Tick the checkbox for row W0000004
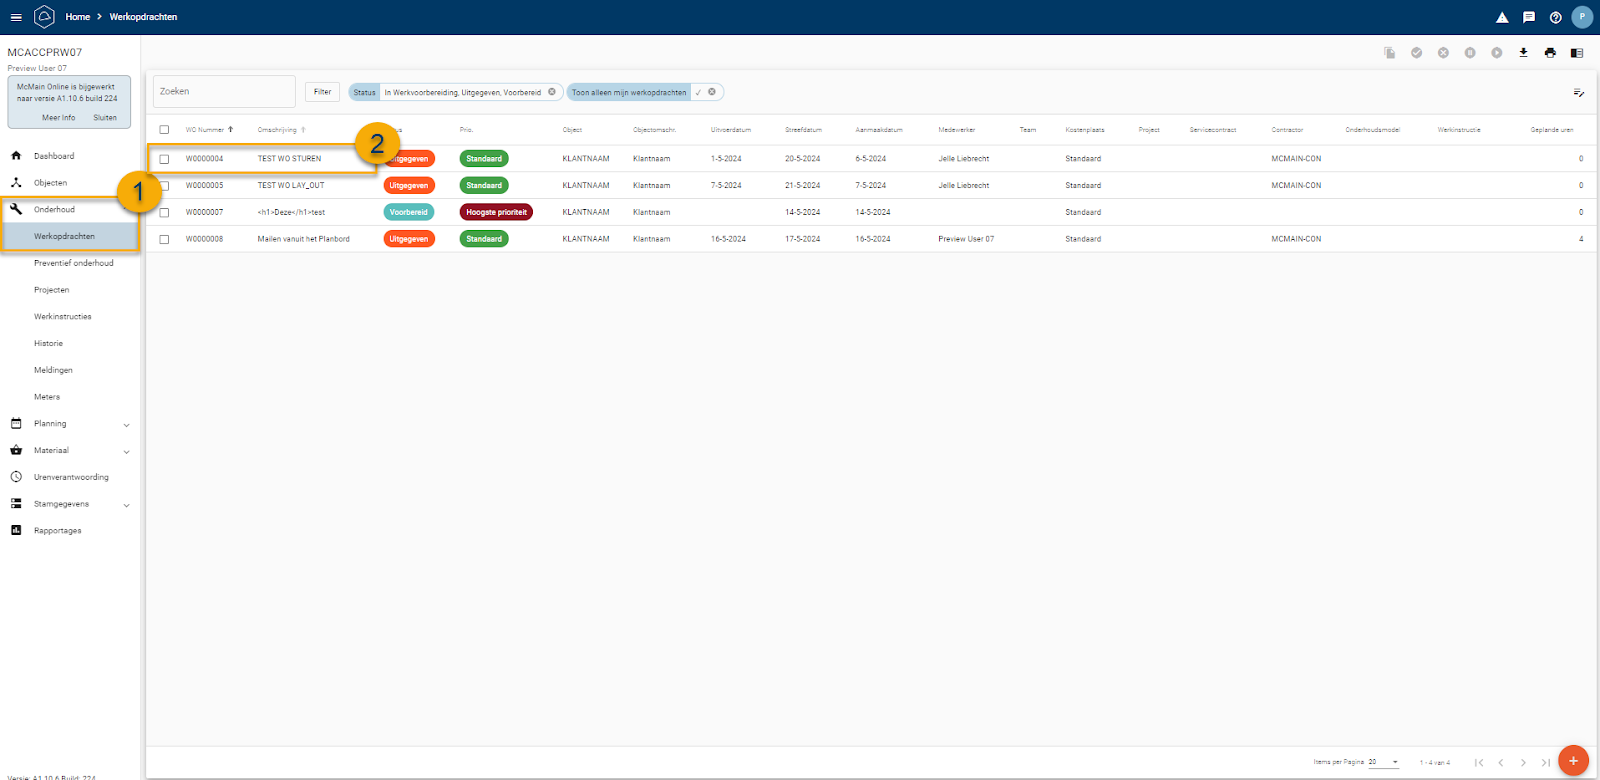1600x780 pixels. 165,159
